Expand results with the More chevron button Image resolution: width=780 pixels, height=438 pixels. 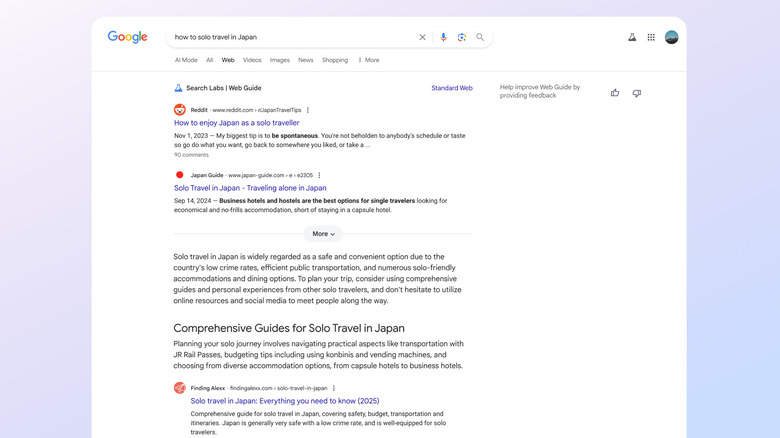323,233
